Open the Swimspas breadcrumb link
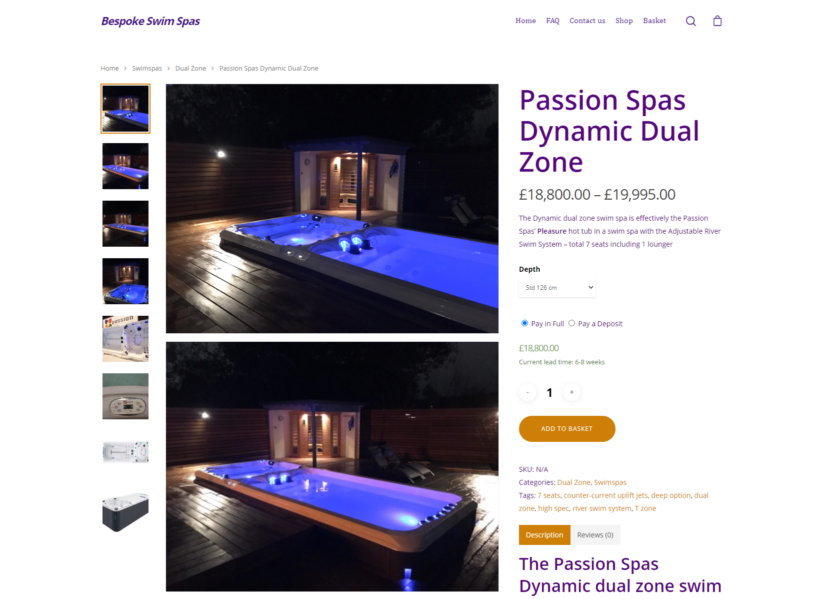This screenshot has width=820, height=599. point(147,69)
